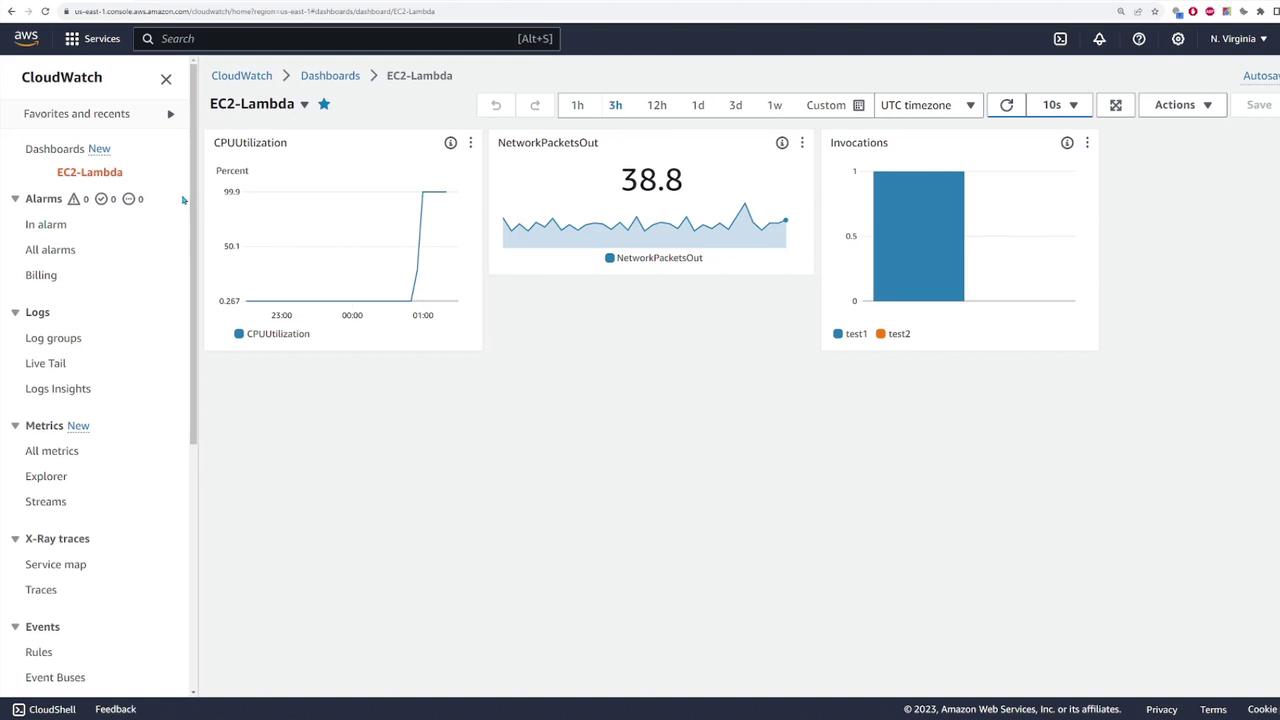Open All metrics in the sidebar
This screenshot has height=720, width=1280.
(52, 451)
